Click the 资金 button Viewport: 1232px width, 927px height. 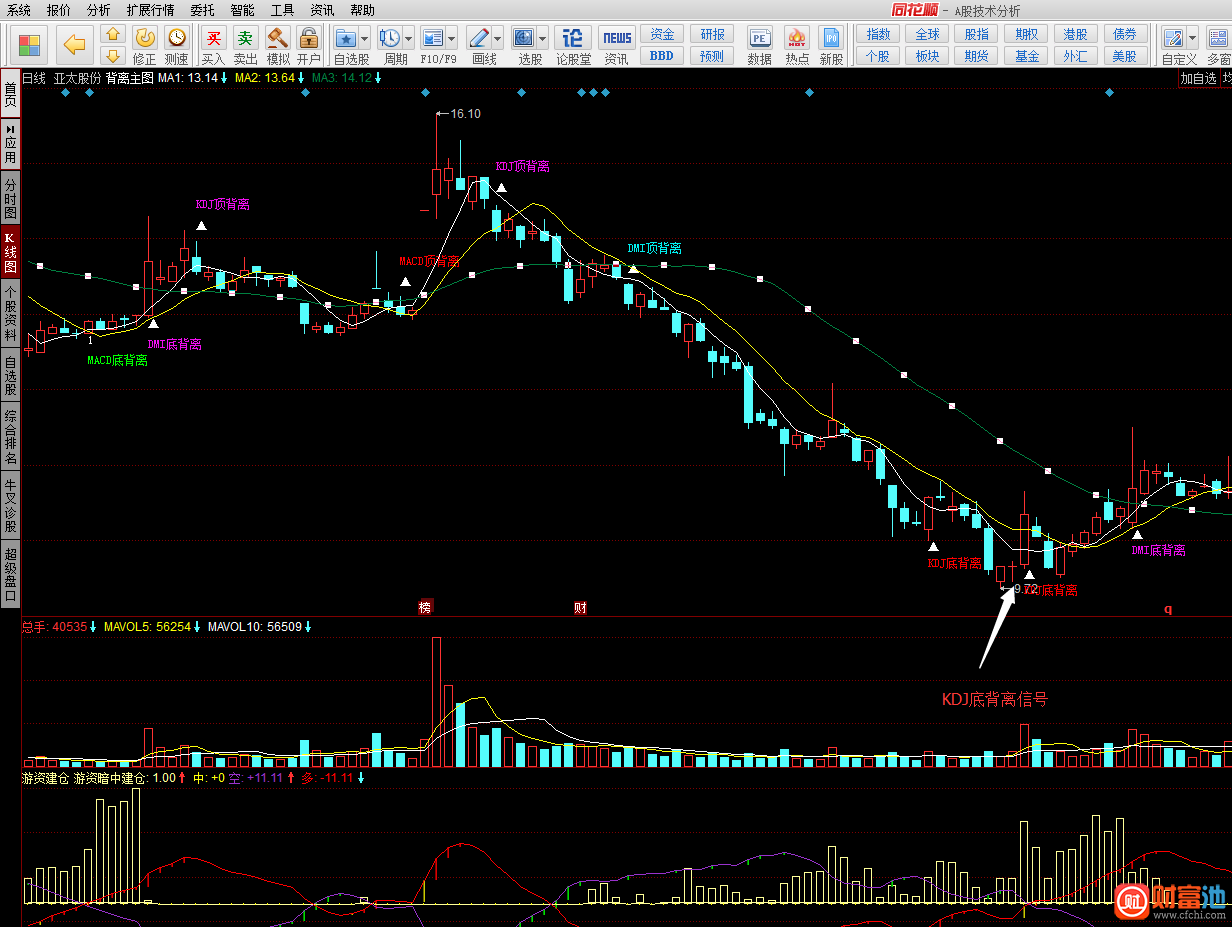coord(662,34)
